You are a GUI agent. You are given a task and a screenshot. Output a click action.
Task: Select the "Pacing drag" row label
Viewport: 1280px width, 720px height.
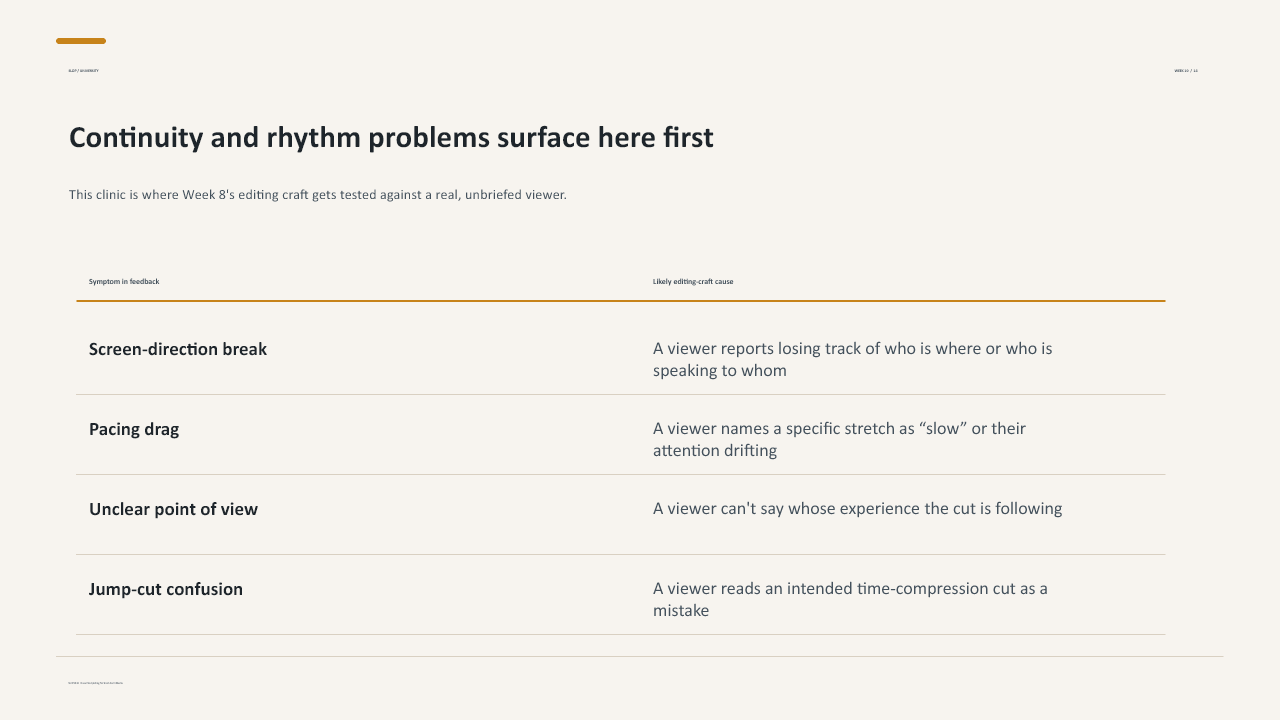(x=134, y=429)
